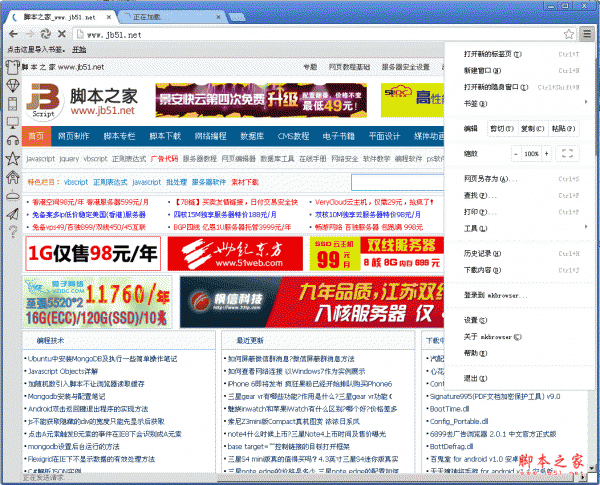
Task: Click the question mark sidebar icon
Action: [13, 232]
